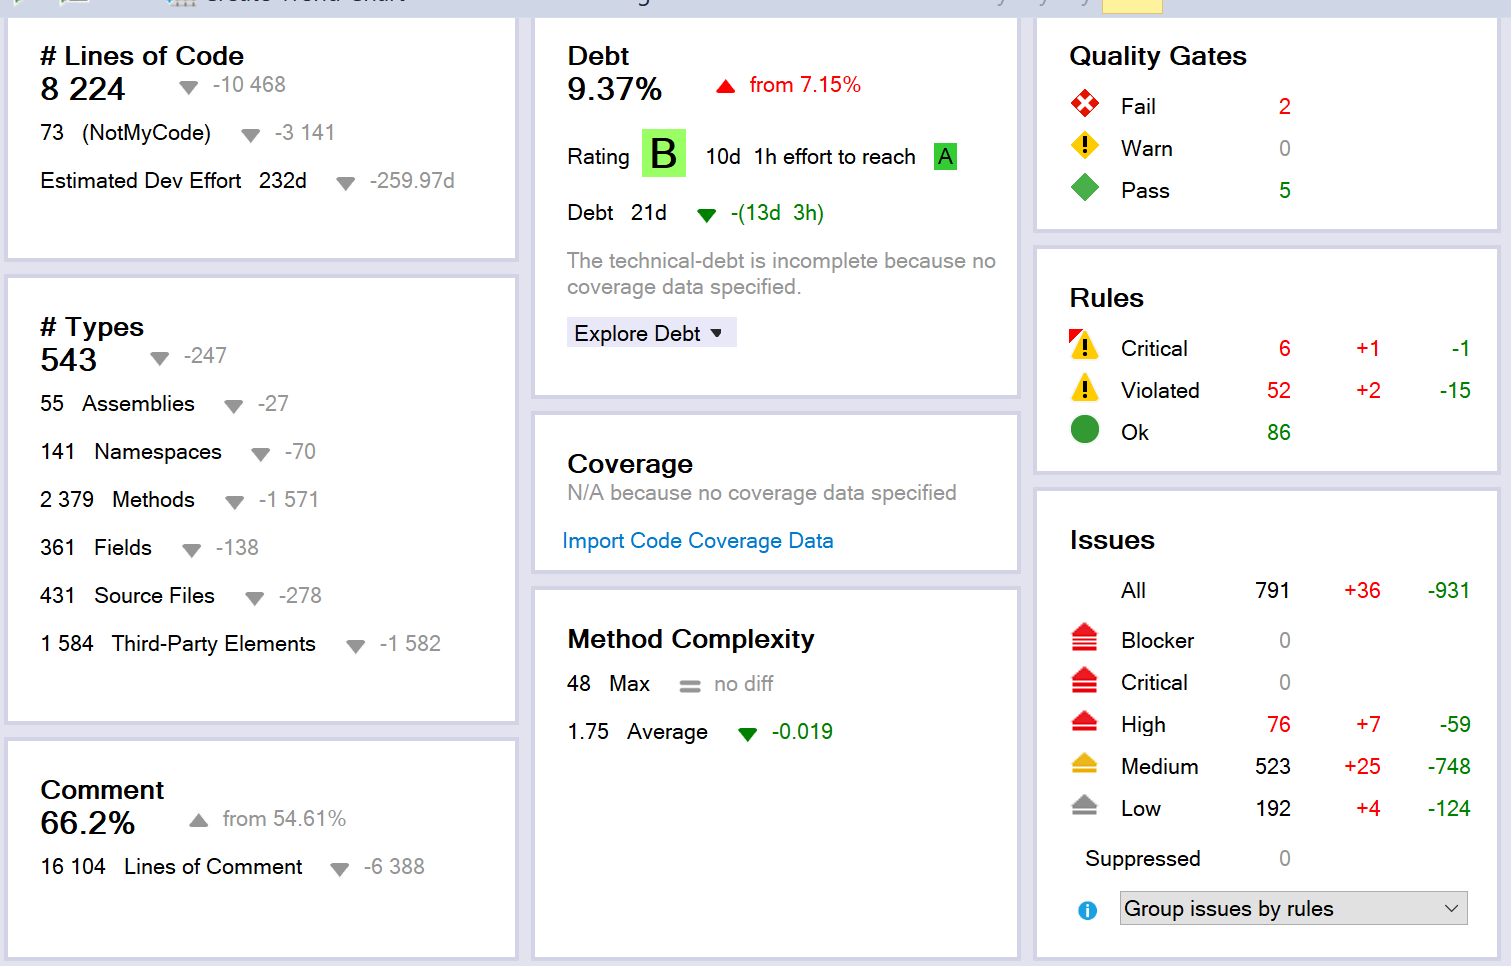Click the Critical rules warning icon
This screenshot has width=1511, height=966.
pyautogui.click(x=1084, y=345)
